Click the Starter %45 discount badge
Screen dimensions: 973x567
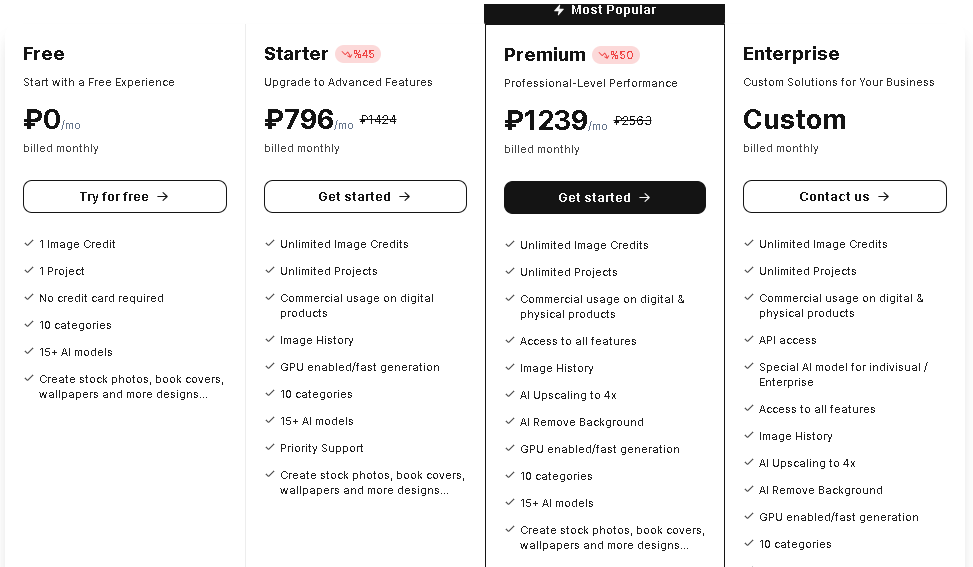point(358,55)
